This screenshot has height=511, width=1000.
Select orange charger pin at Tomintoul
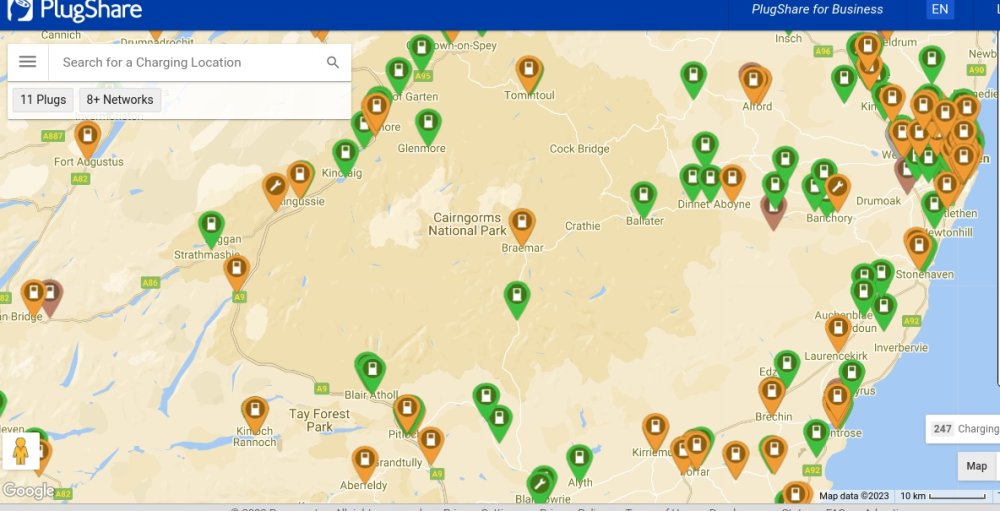[529, 72]
